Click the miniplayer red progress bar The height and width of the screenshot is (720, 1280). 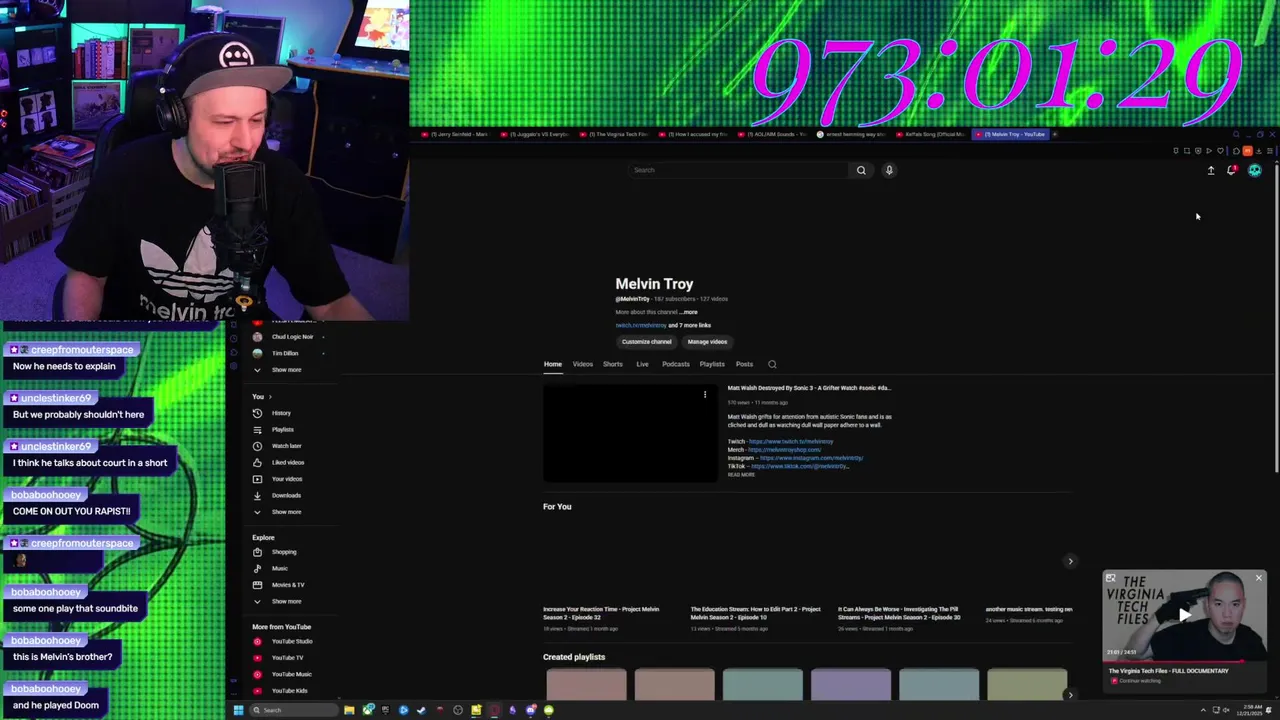1185,660
